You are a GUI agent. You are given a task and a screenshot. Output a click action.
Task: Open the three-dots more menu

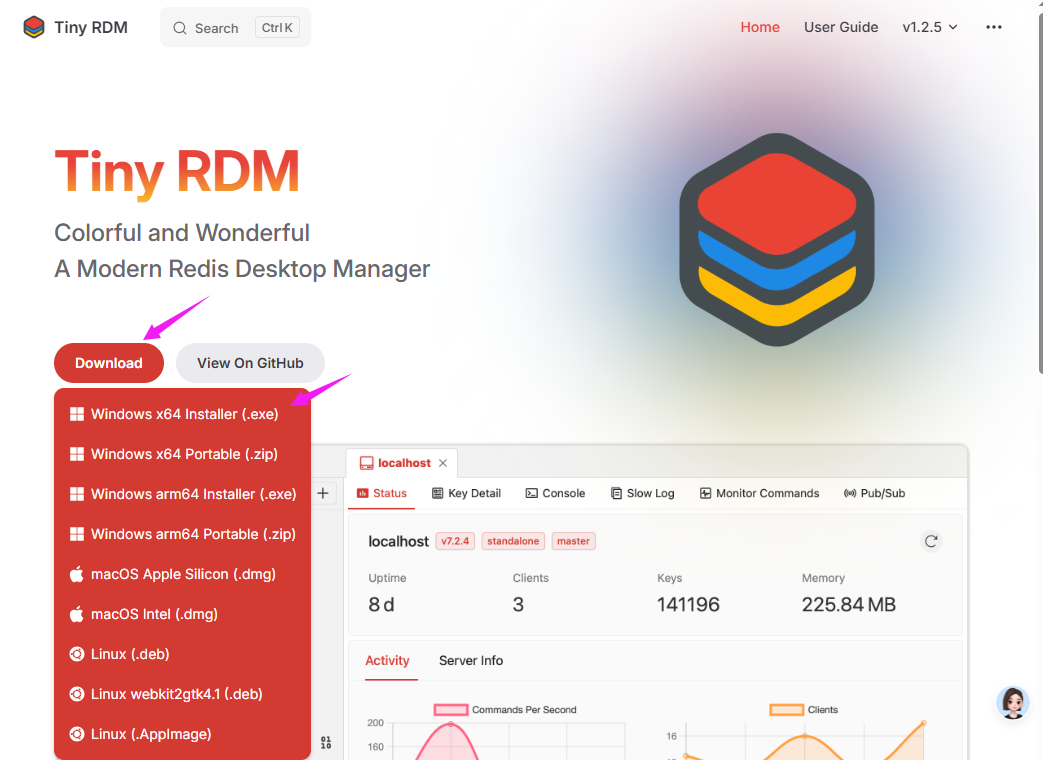click(x=994, y=27)
